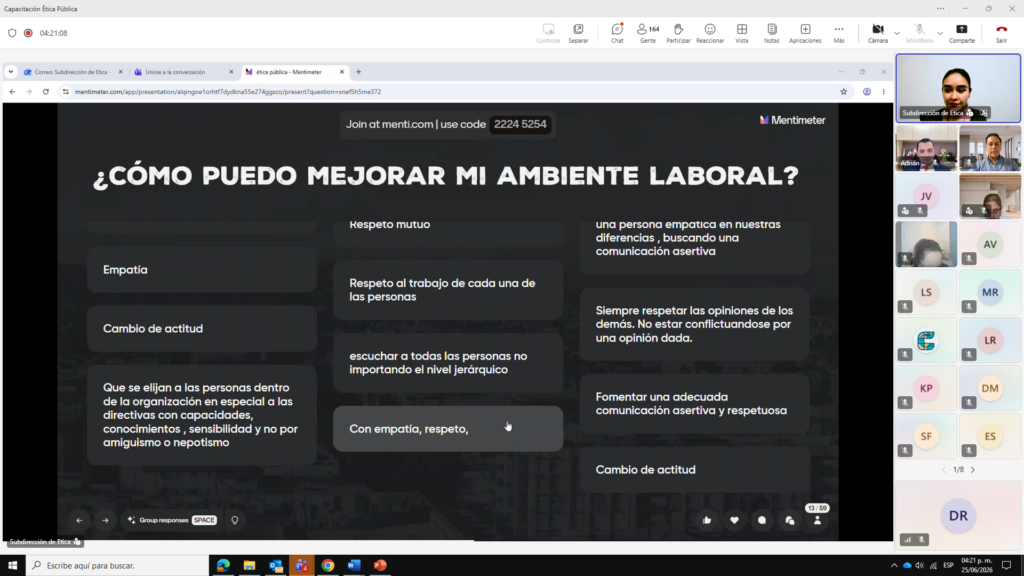This screenshot has width=1024, height=576.
Task: Open the Más more-actions menu
Action: [839, 33]
